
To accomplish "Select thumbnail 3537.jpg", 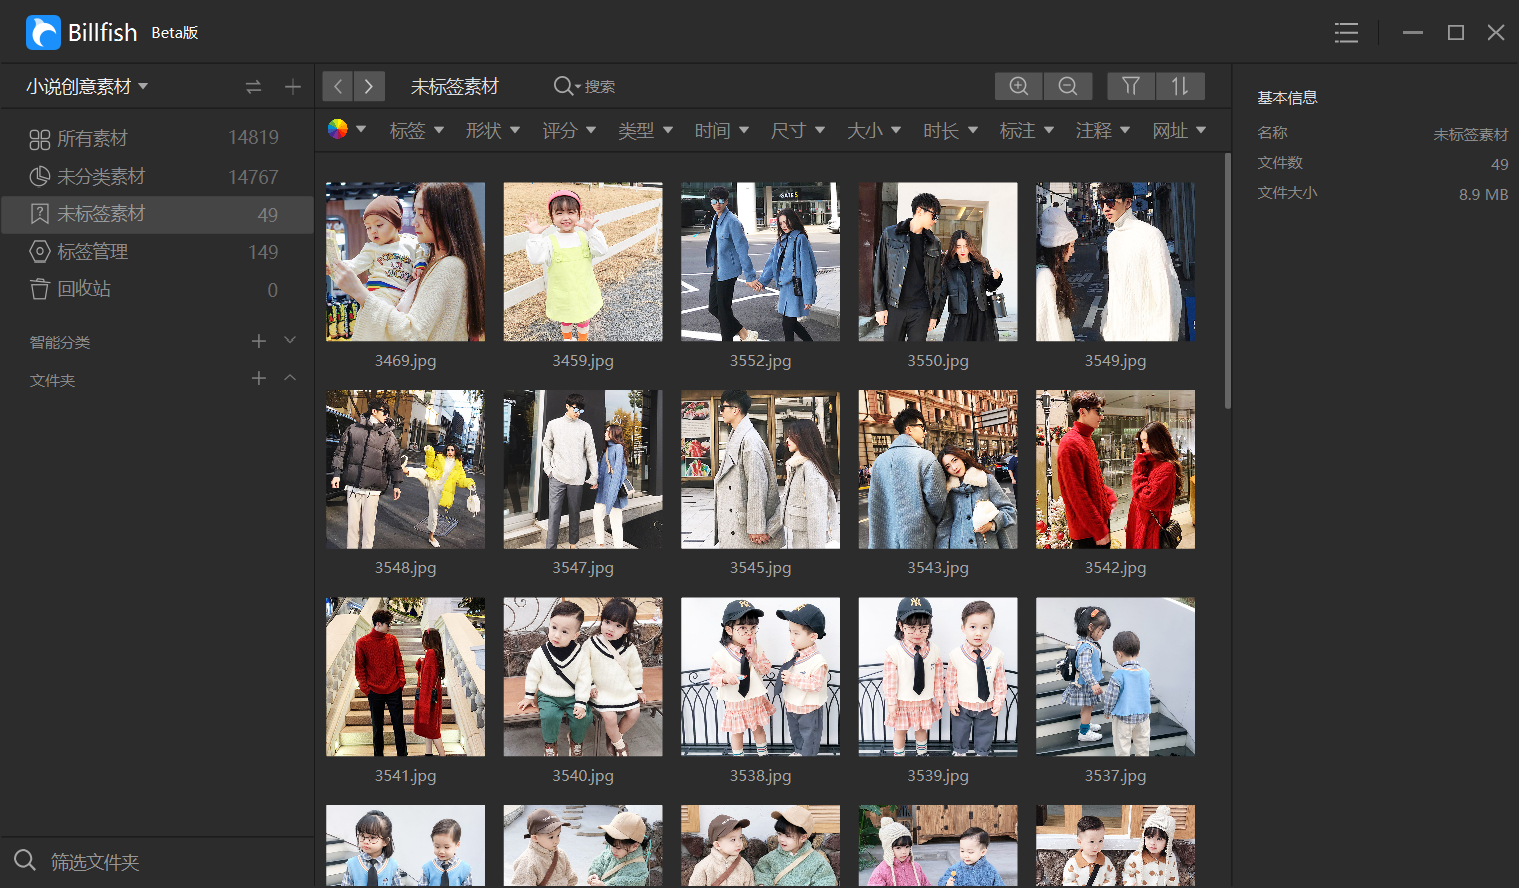I will tap(1115, 677).
